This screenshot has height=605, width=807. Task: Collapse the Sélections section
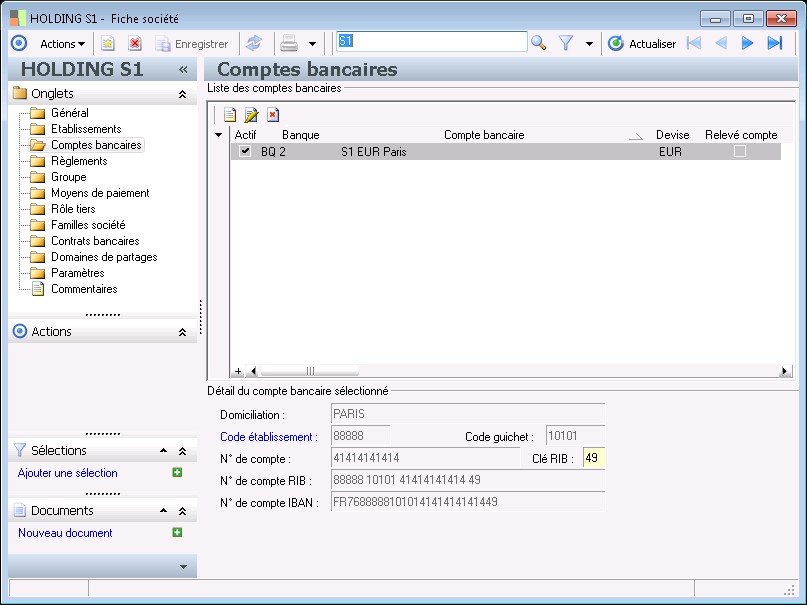click(182, 451)
